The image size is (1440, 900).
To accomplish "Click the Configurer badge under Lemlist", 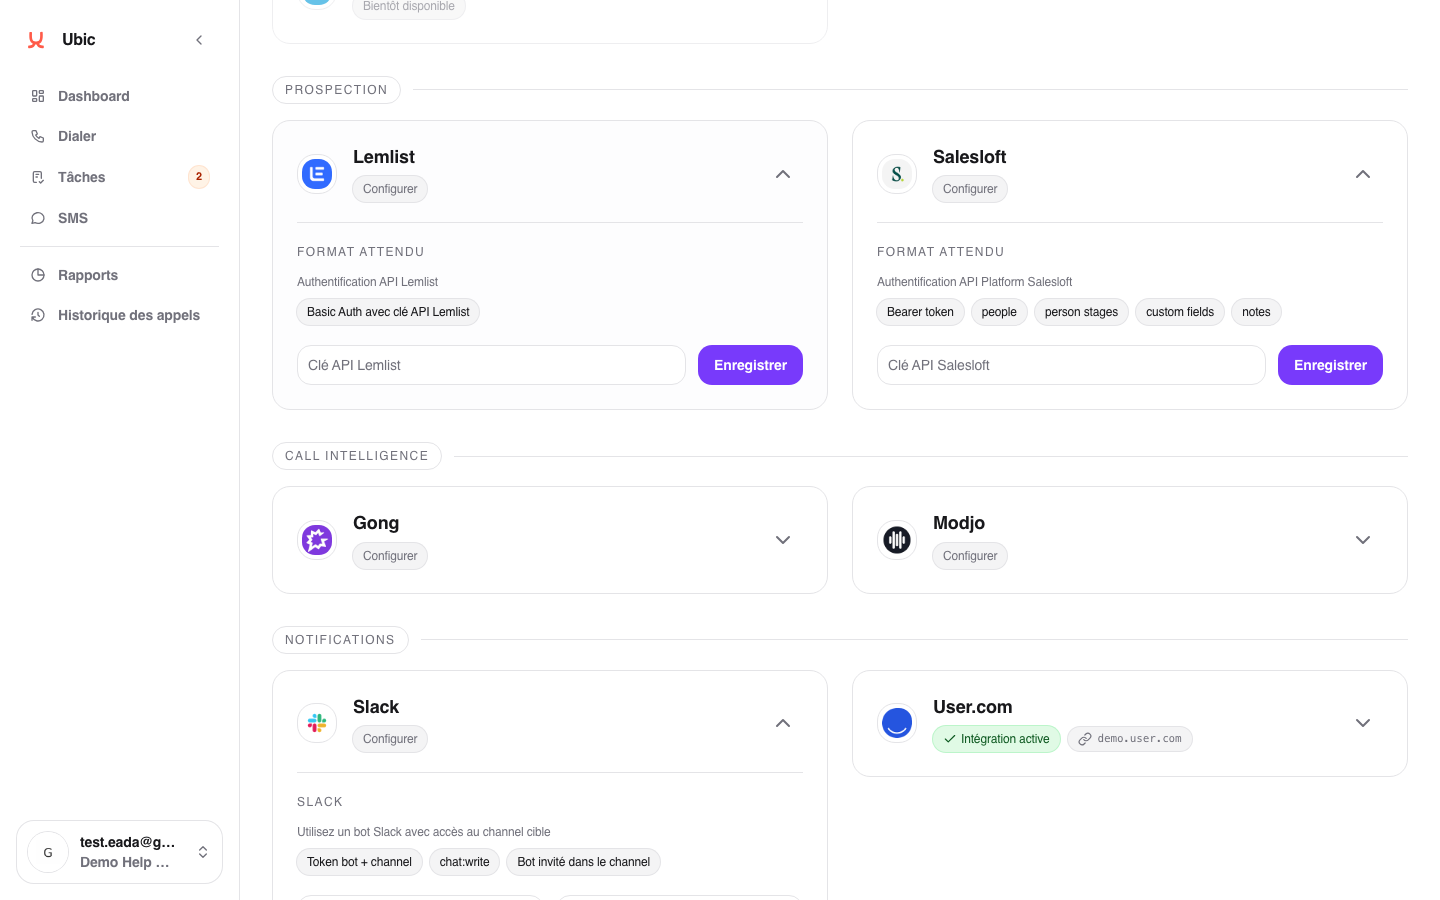I will tap(390, 189).
